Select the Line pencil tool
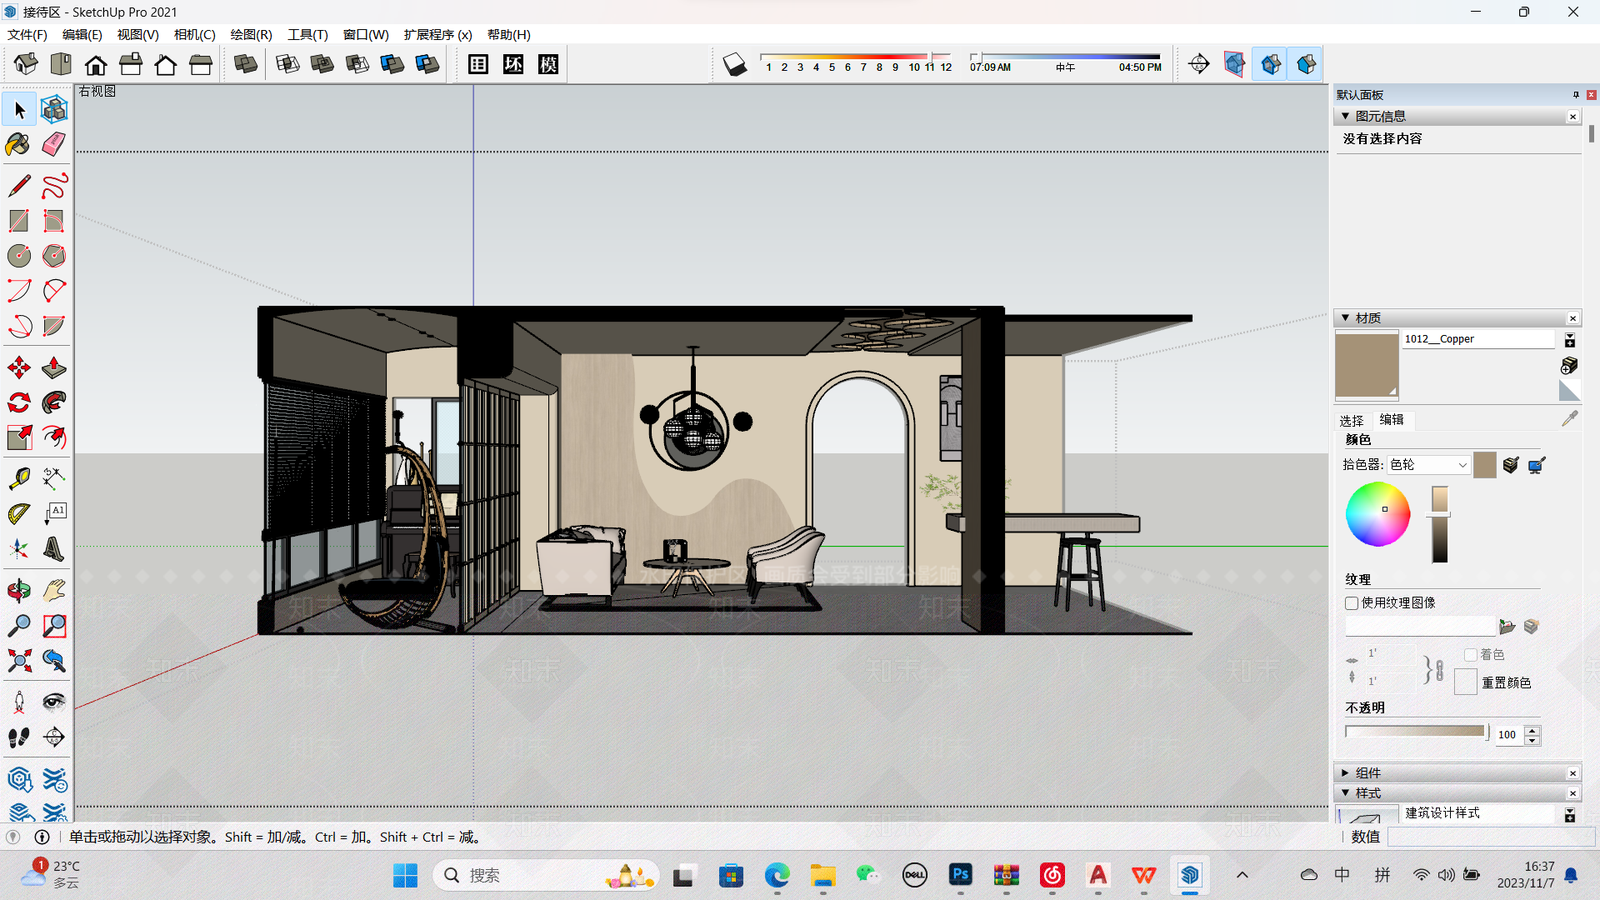This screenshot has height=900, width=1600. [x=19, y=186]
